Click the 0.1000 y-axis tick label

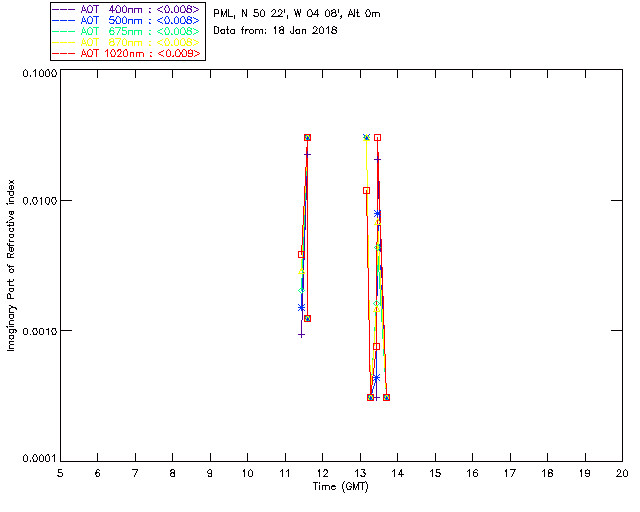coord(39,73)
